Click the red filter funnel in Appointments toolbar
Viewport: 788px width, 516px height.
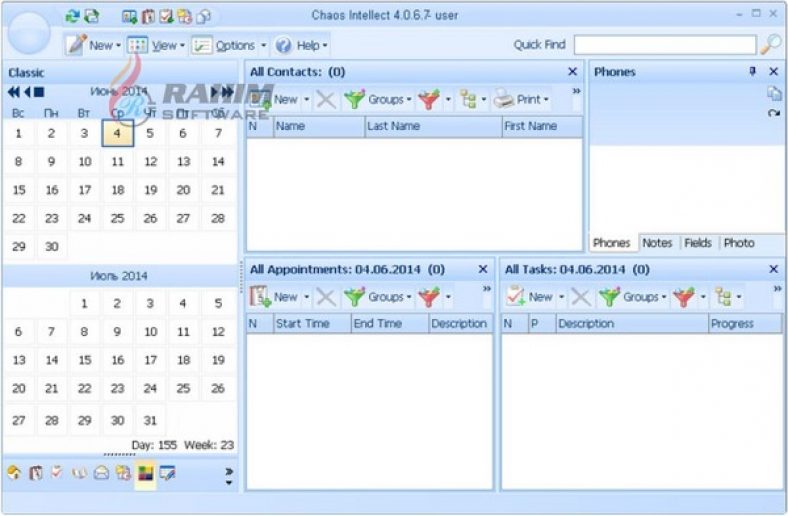click(x=429, y=297)
